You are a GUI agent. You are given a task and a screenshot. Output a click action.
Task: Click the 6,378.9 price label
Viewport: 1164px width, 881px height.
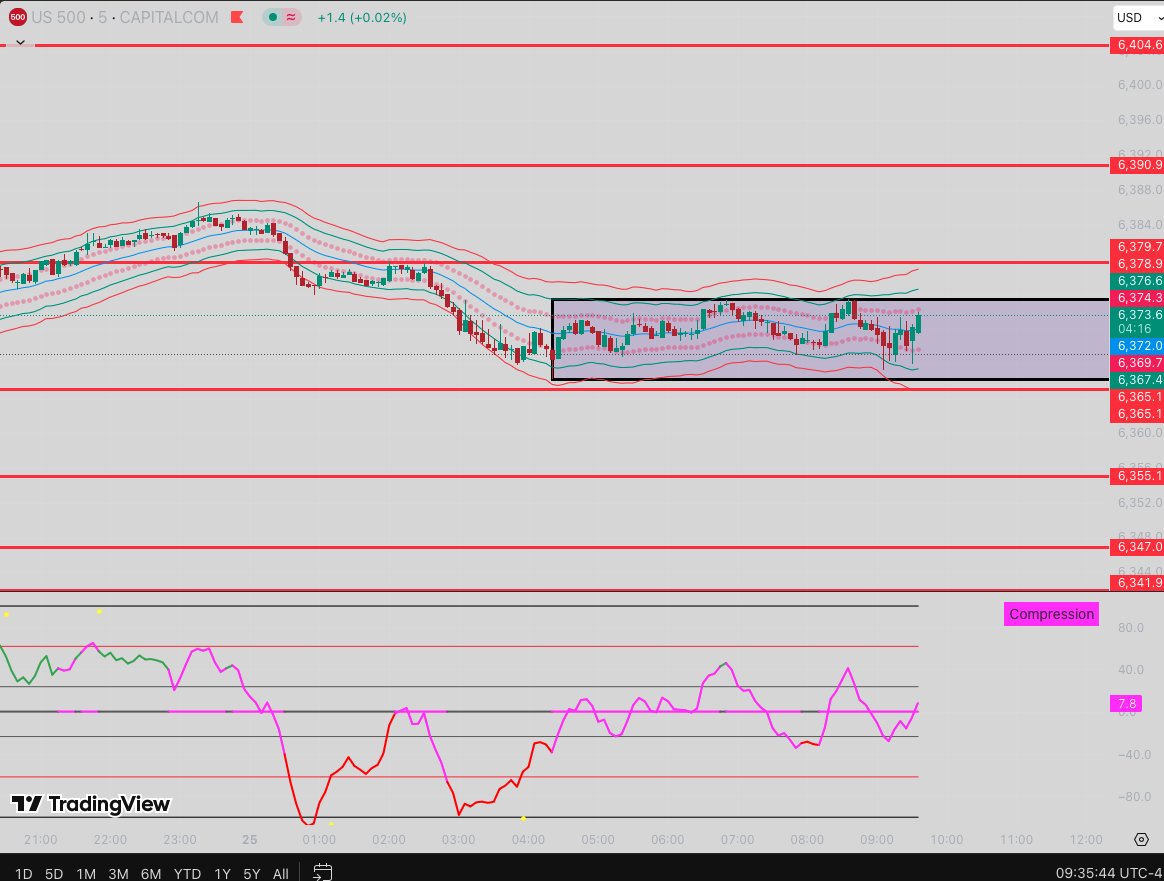coord(1137,263)
